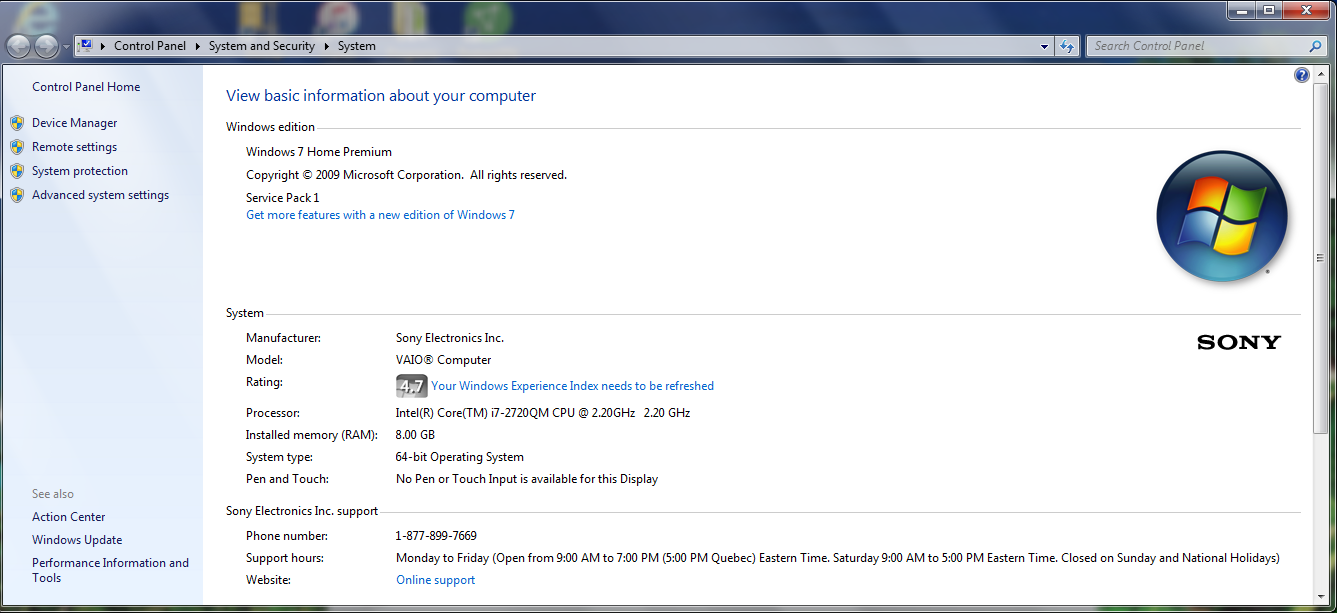
Task: Open Windows Update link
Action: tap(77, 540)
